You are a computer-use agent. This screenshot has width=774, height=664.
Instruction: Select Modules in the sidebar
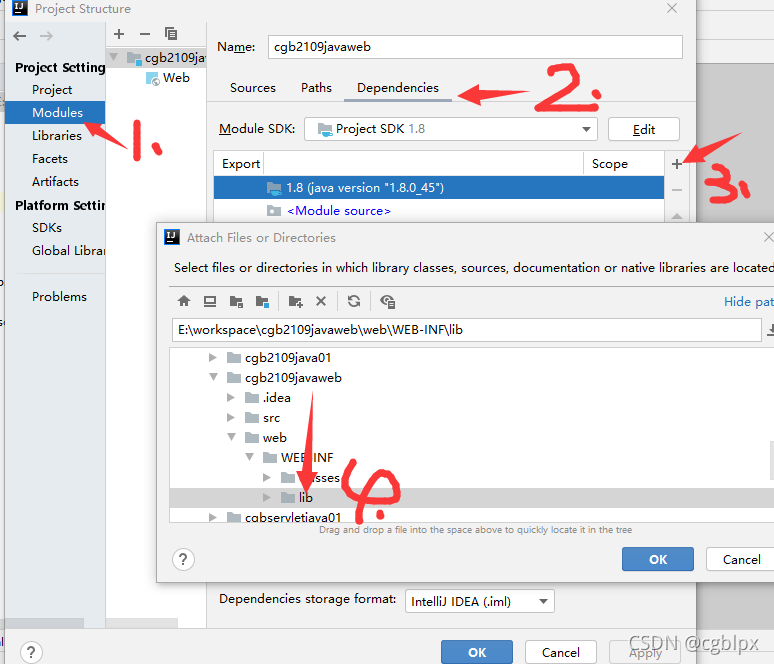pyautogui.click(x=57, y=113)
